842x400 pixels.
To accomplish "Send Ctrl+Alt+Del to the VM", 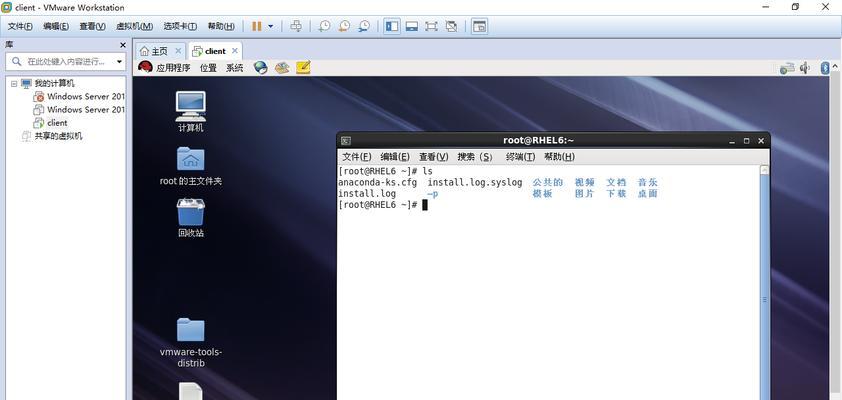I will click(296, 26).
